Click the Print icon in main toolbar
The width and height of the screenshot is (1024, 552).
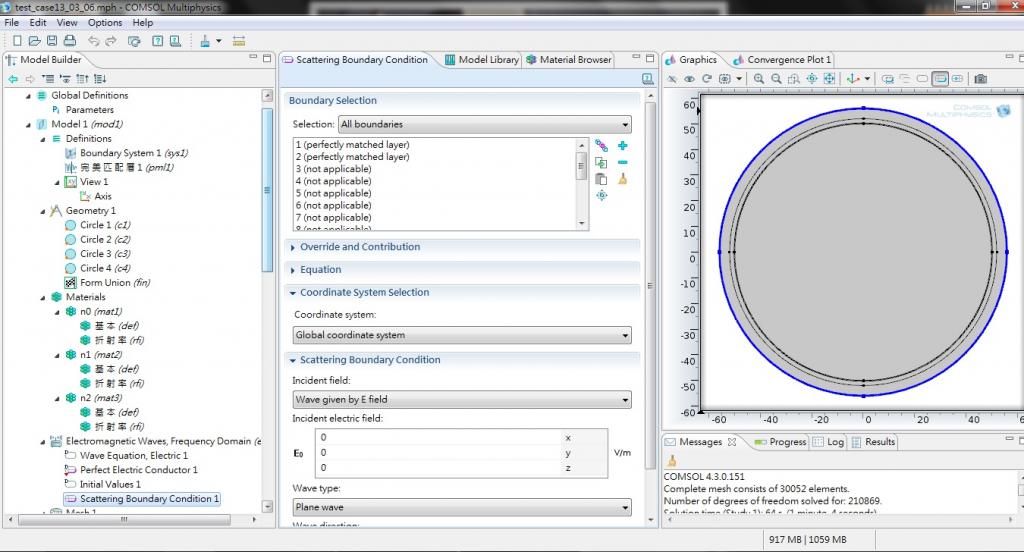point(69,41)
